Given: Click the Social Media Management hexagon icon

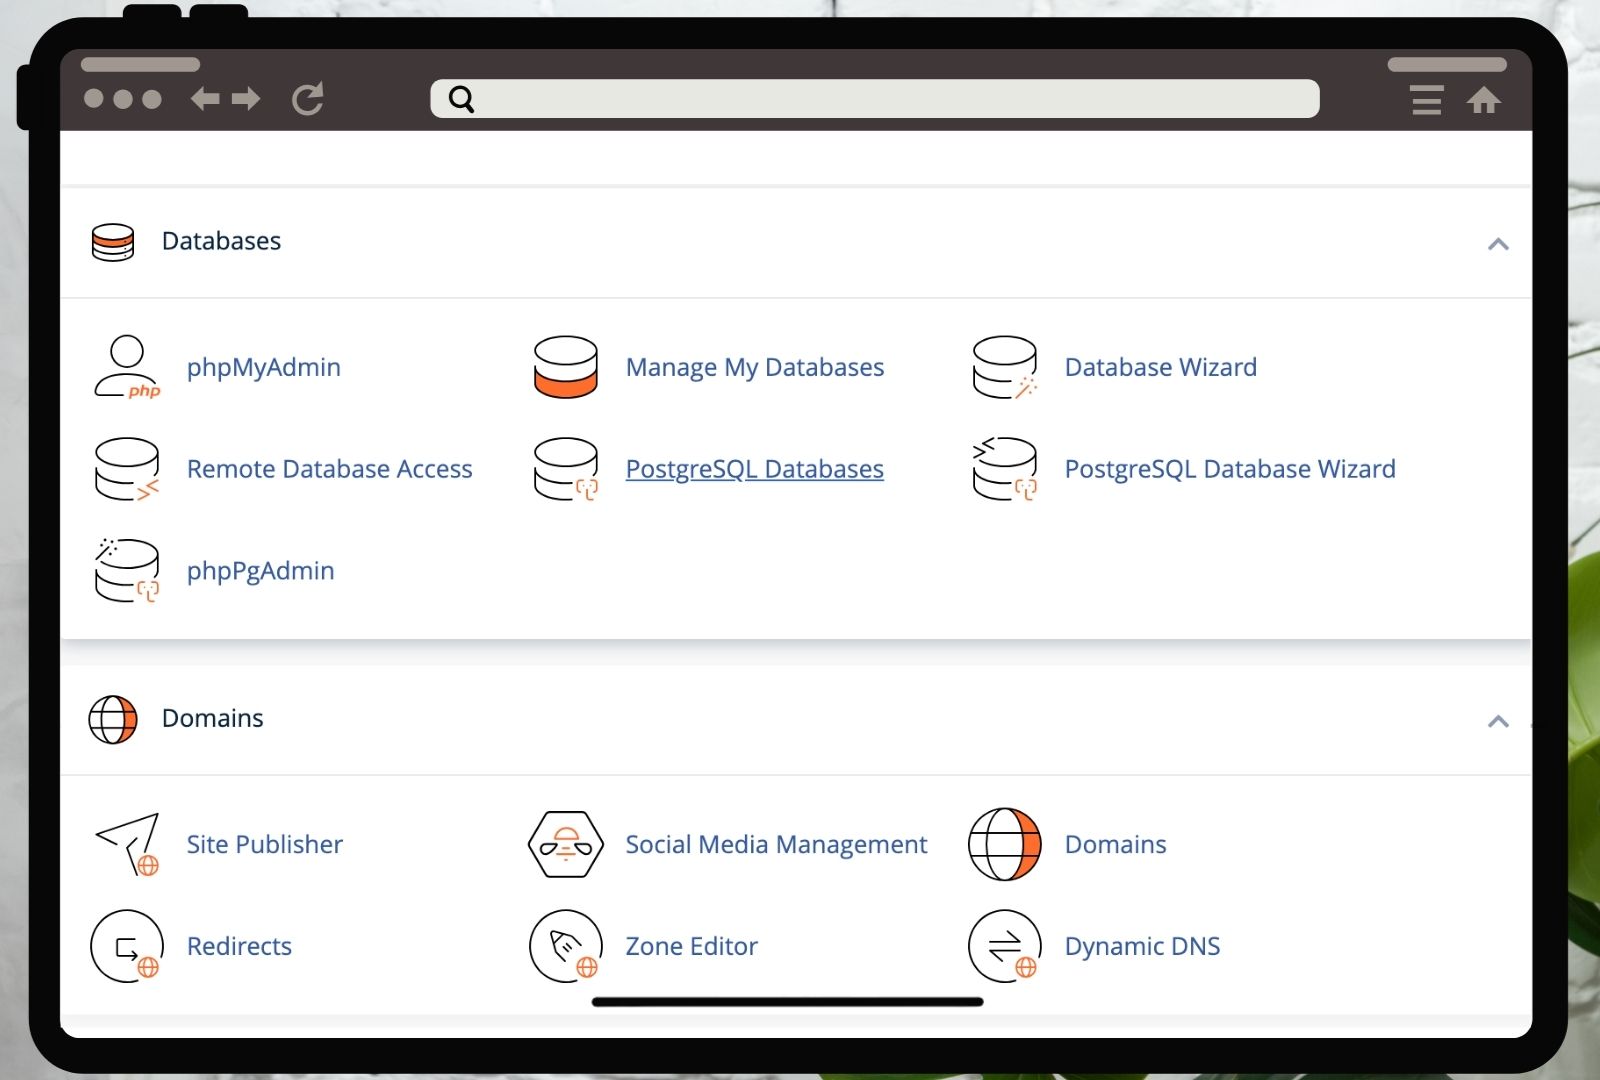Looking at the screenshot, I should [566, 845].
